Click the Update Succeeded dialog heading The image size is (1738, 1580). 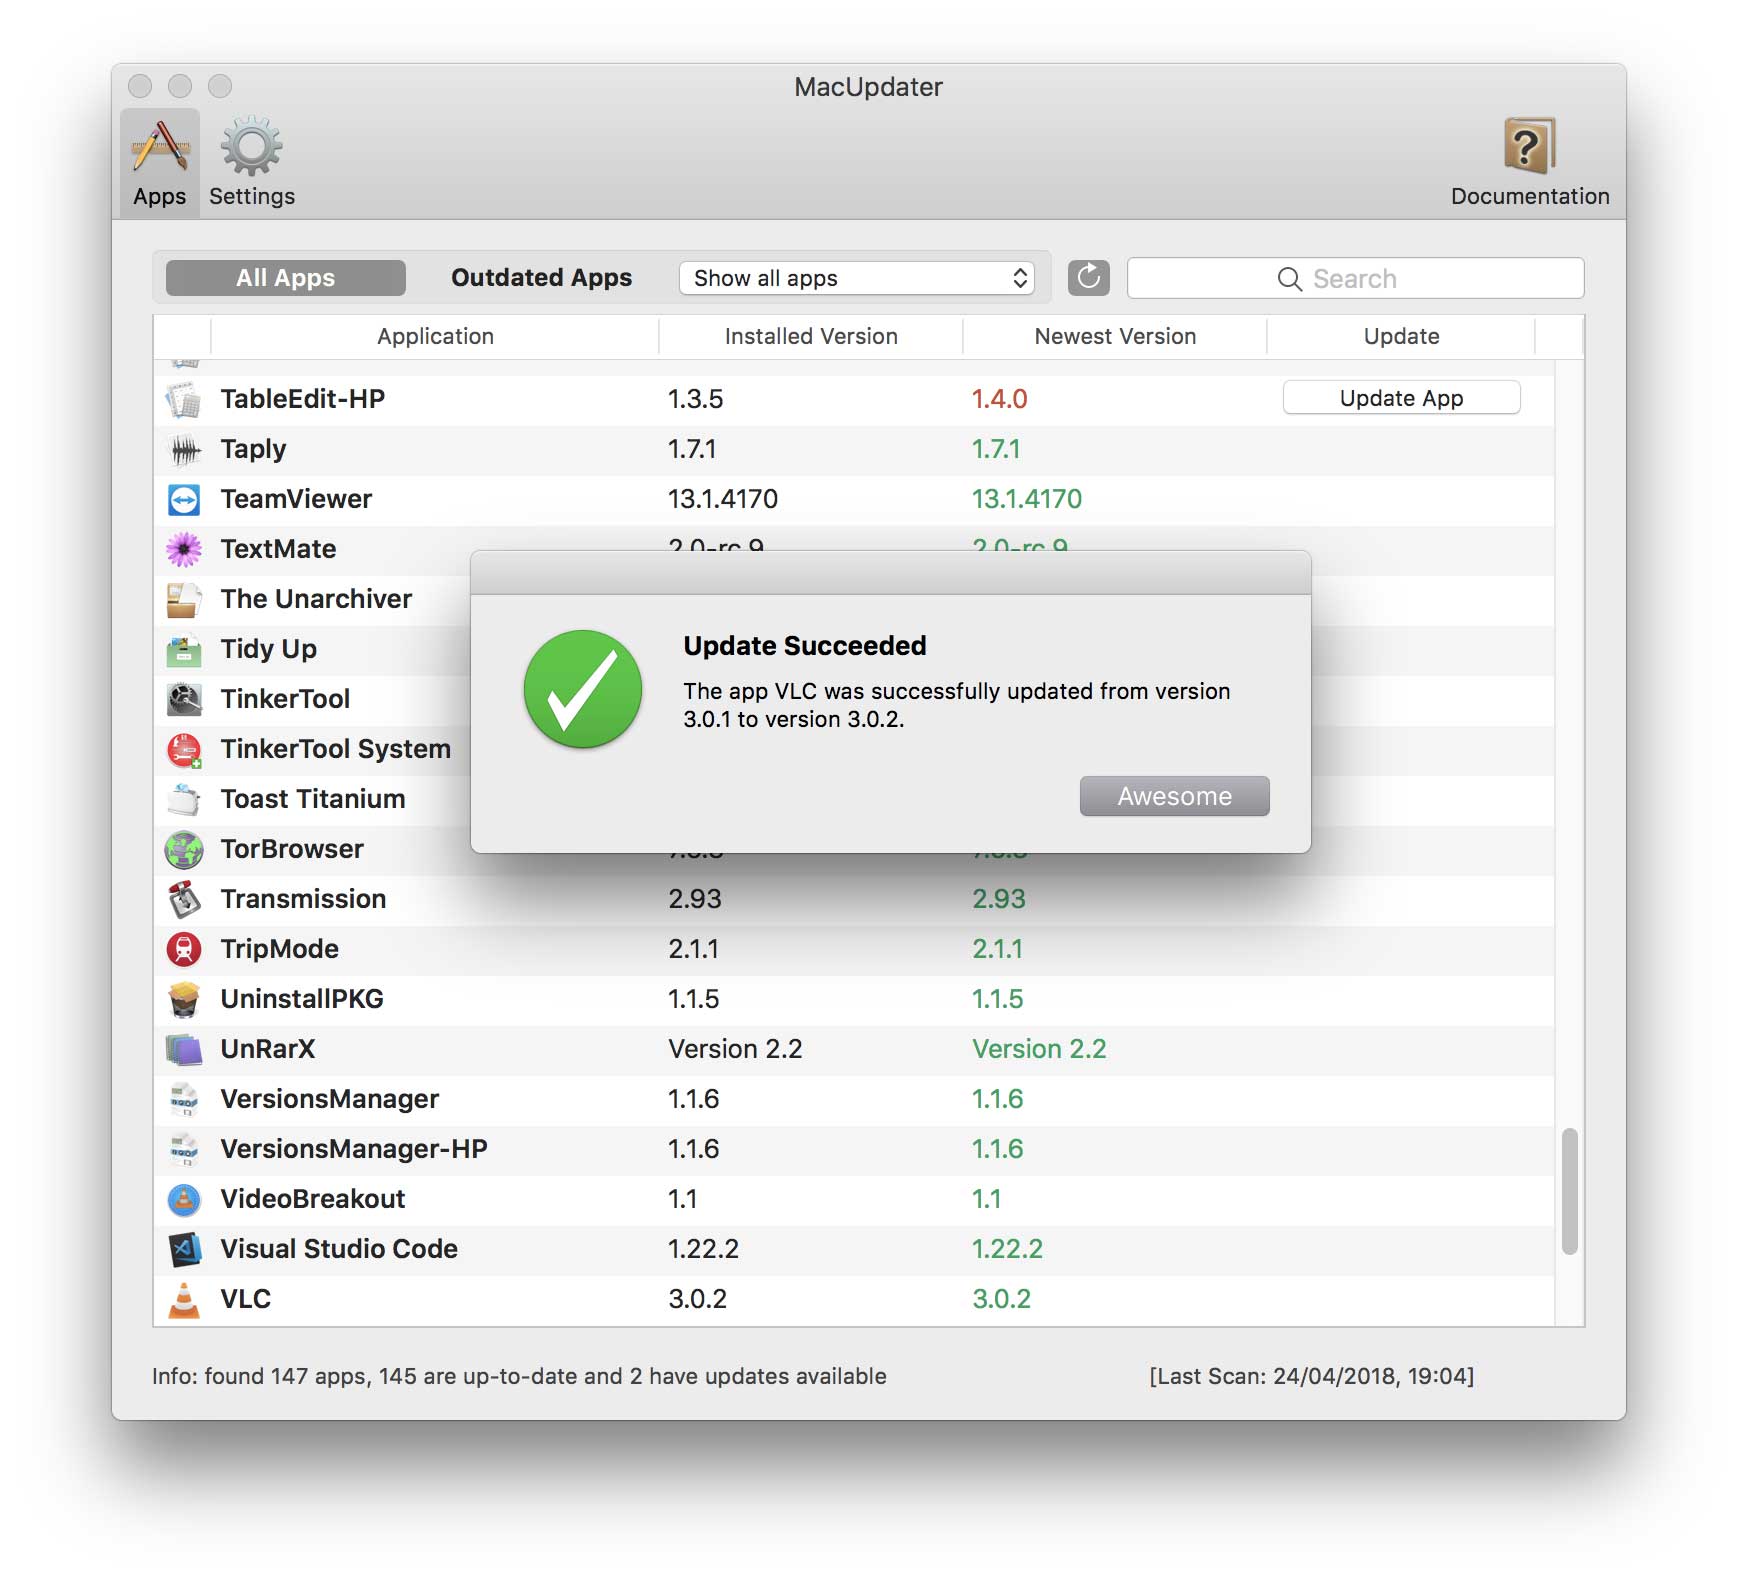pos(805,646)
